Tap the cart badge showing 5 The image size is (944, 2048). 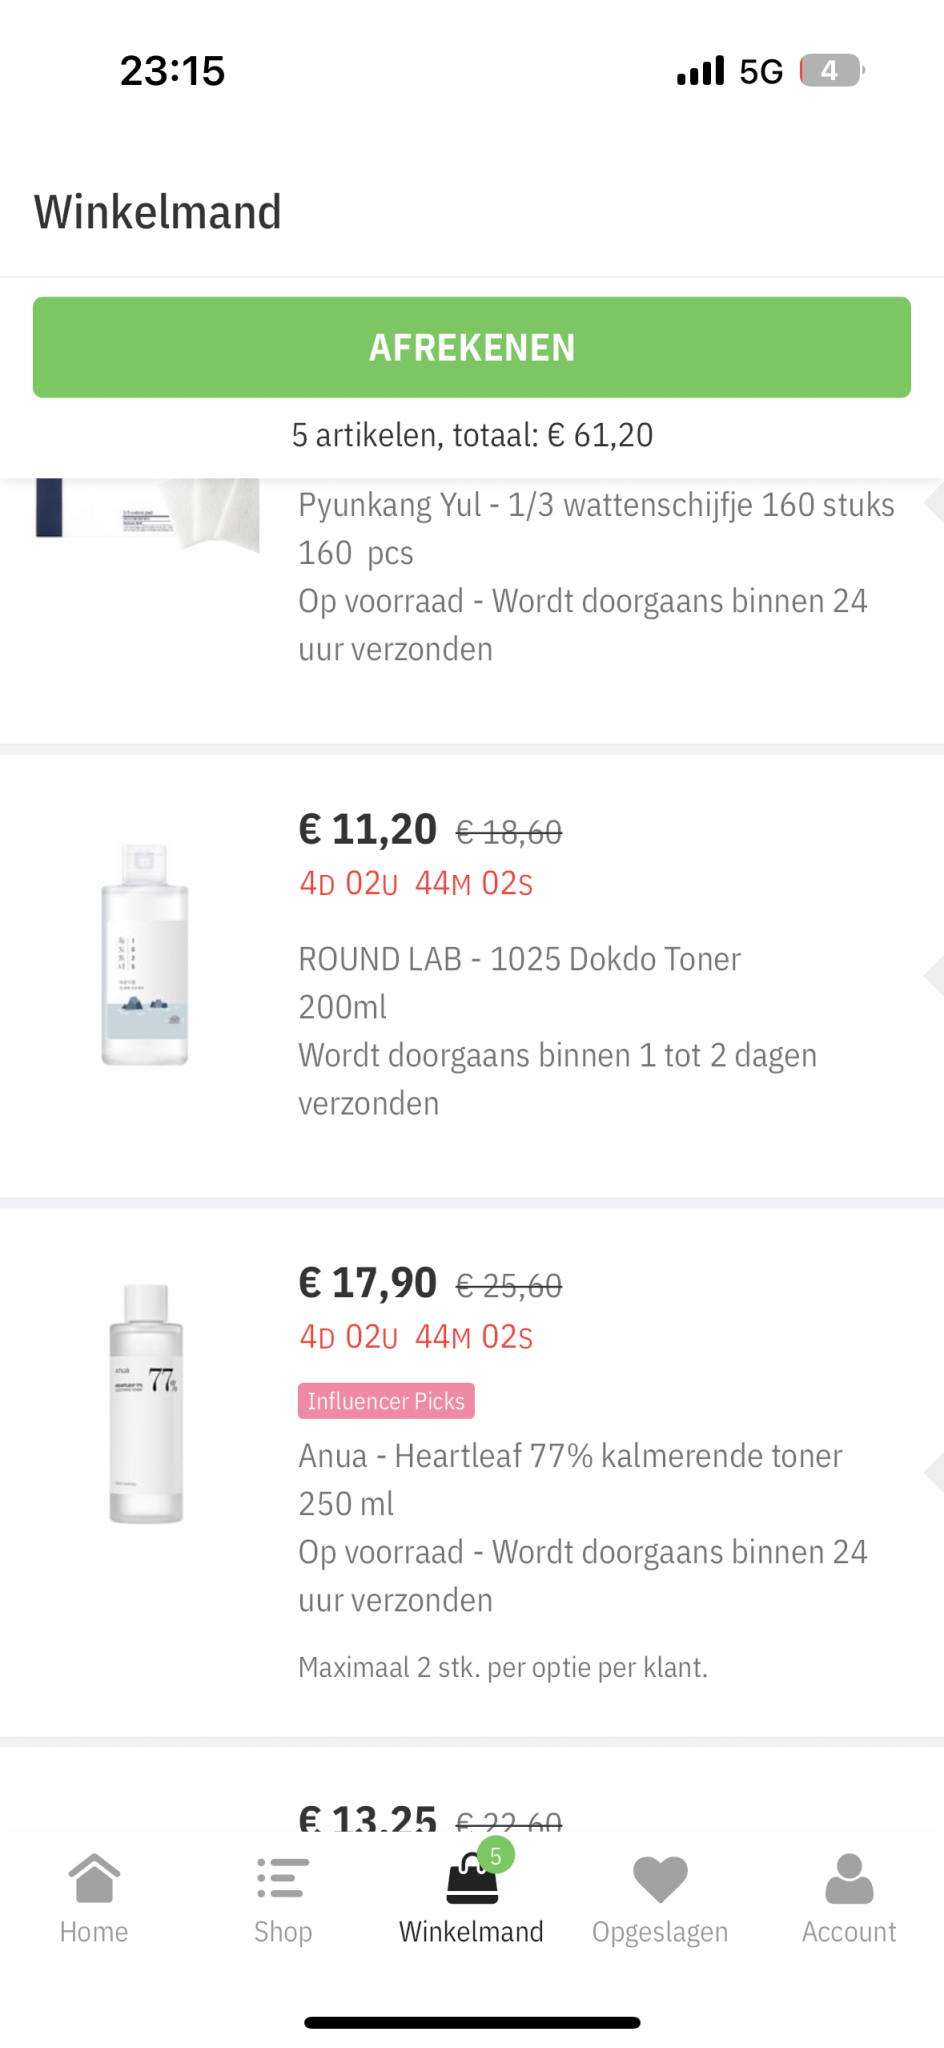(x=496, y=1856)
